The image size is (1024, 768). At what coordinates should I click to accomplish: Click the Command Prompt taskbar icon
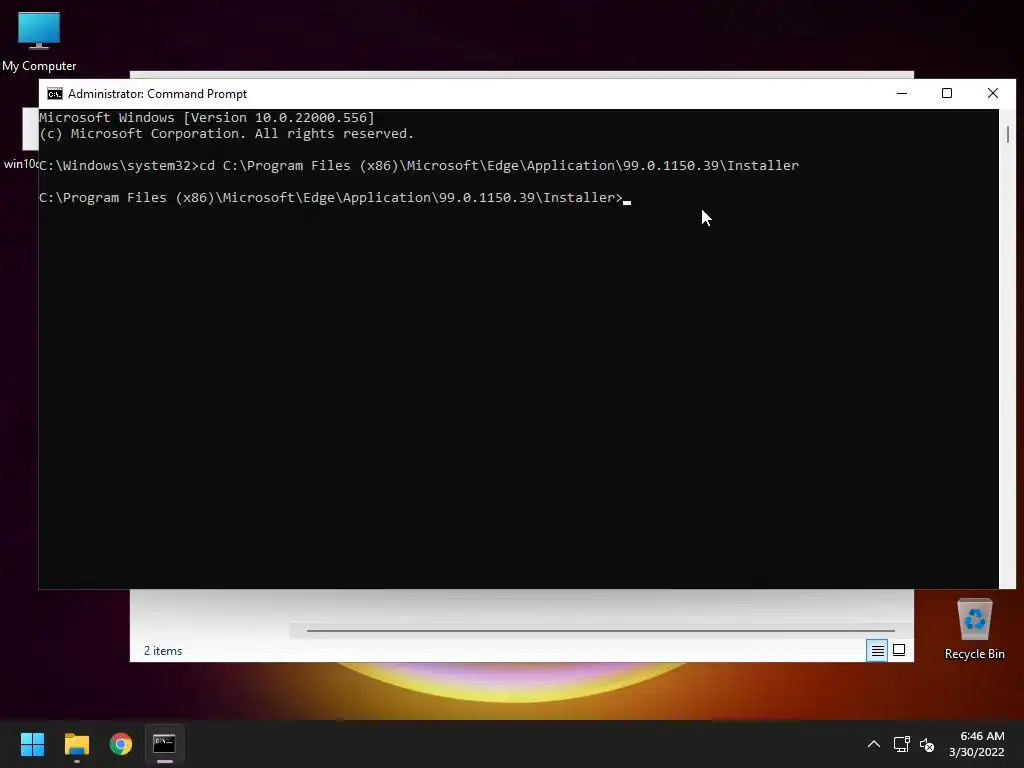165,744
